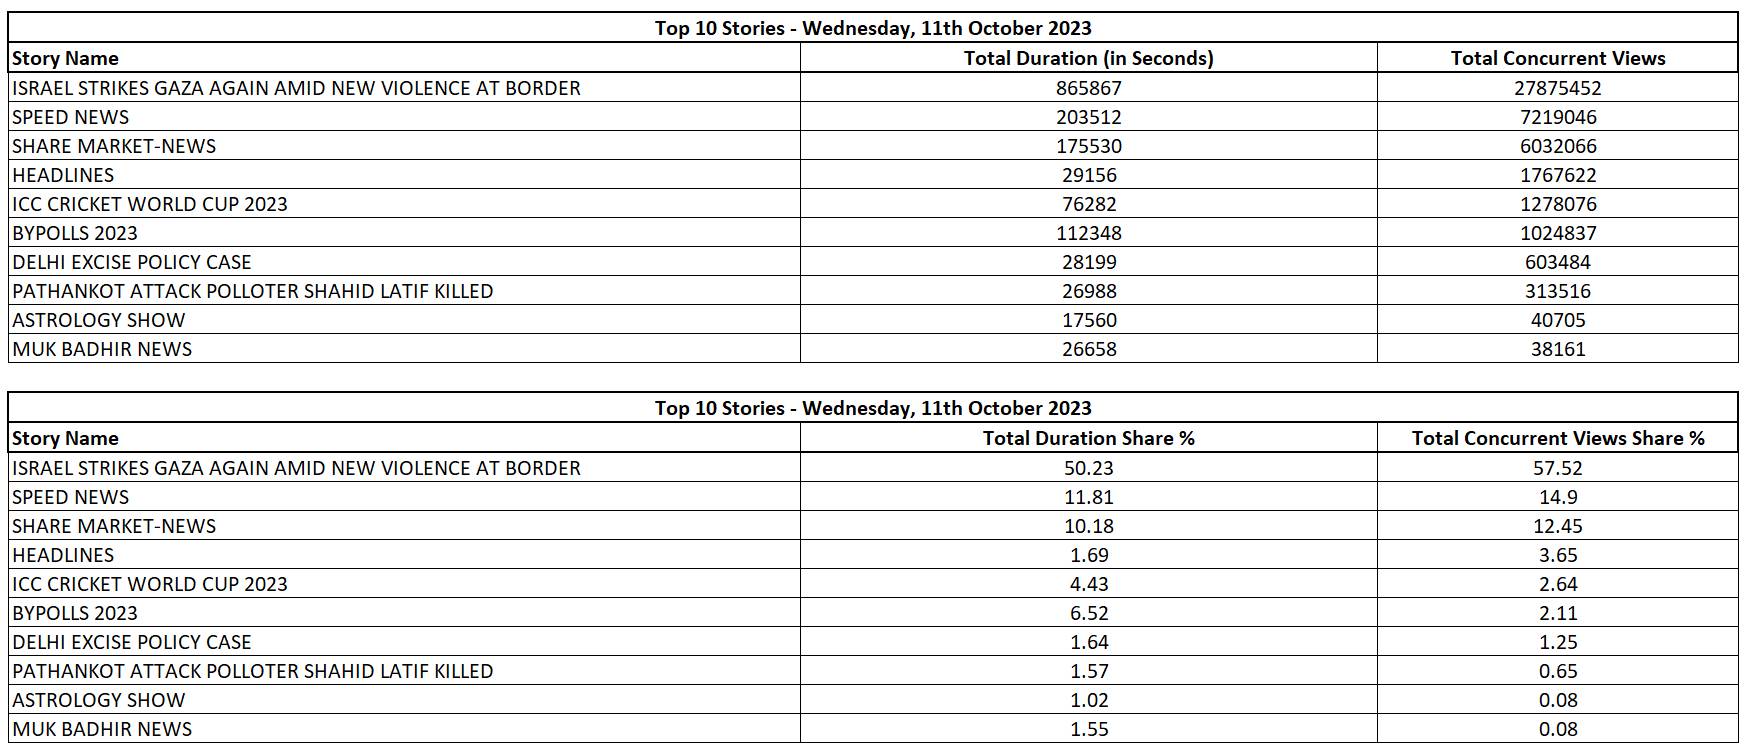1750x750 pixels.
Task: Click the "Total Duration Share %" column header
Action: 1088,438
